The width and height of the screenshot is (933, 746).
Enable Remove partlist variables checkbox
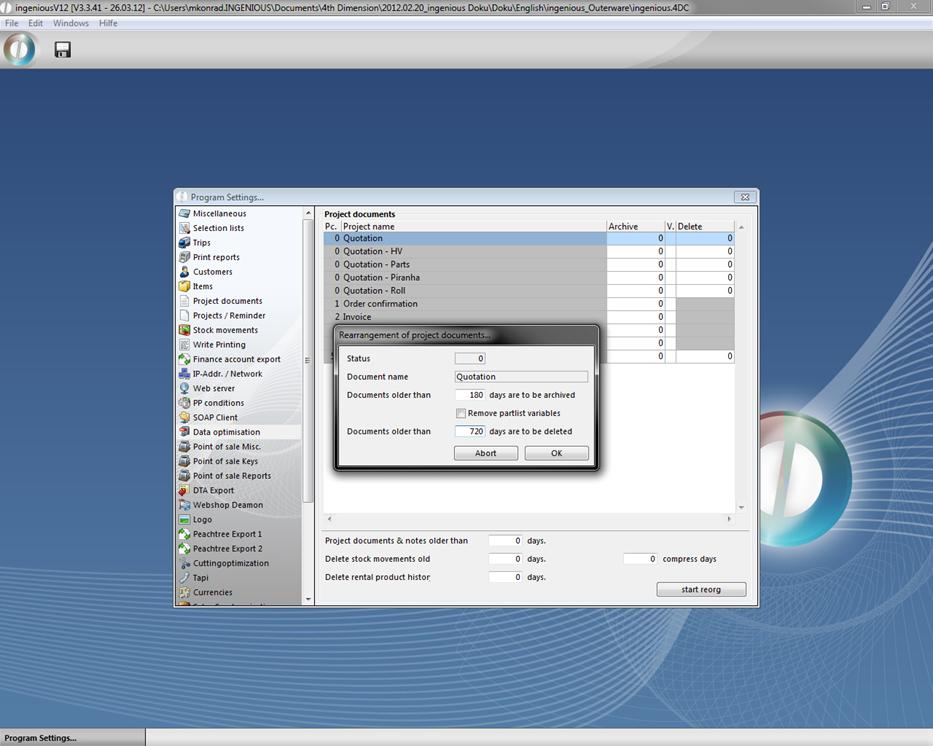pyautogui.click(x=461, y=413)
